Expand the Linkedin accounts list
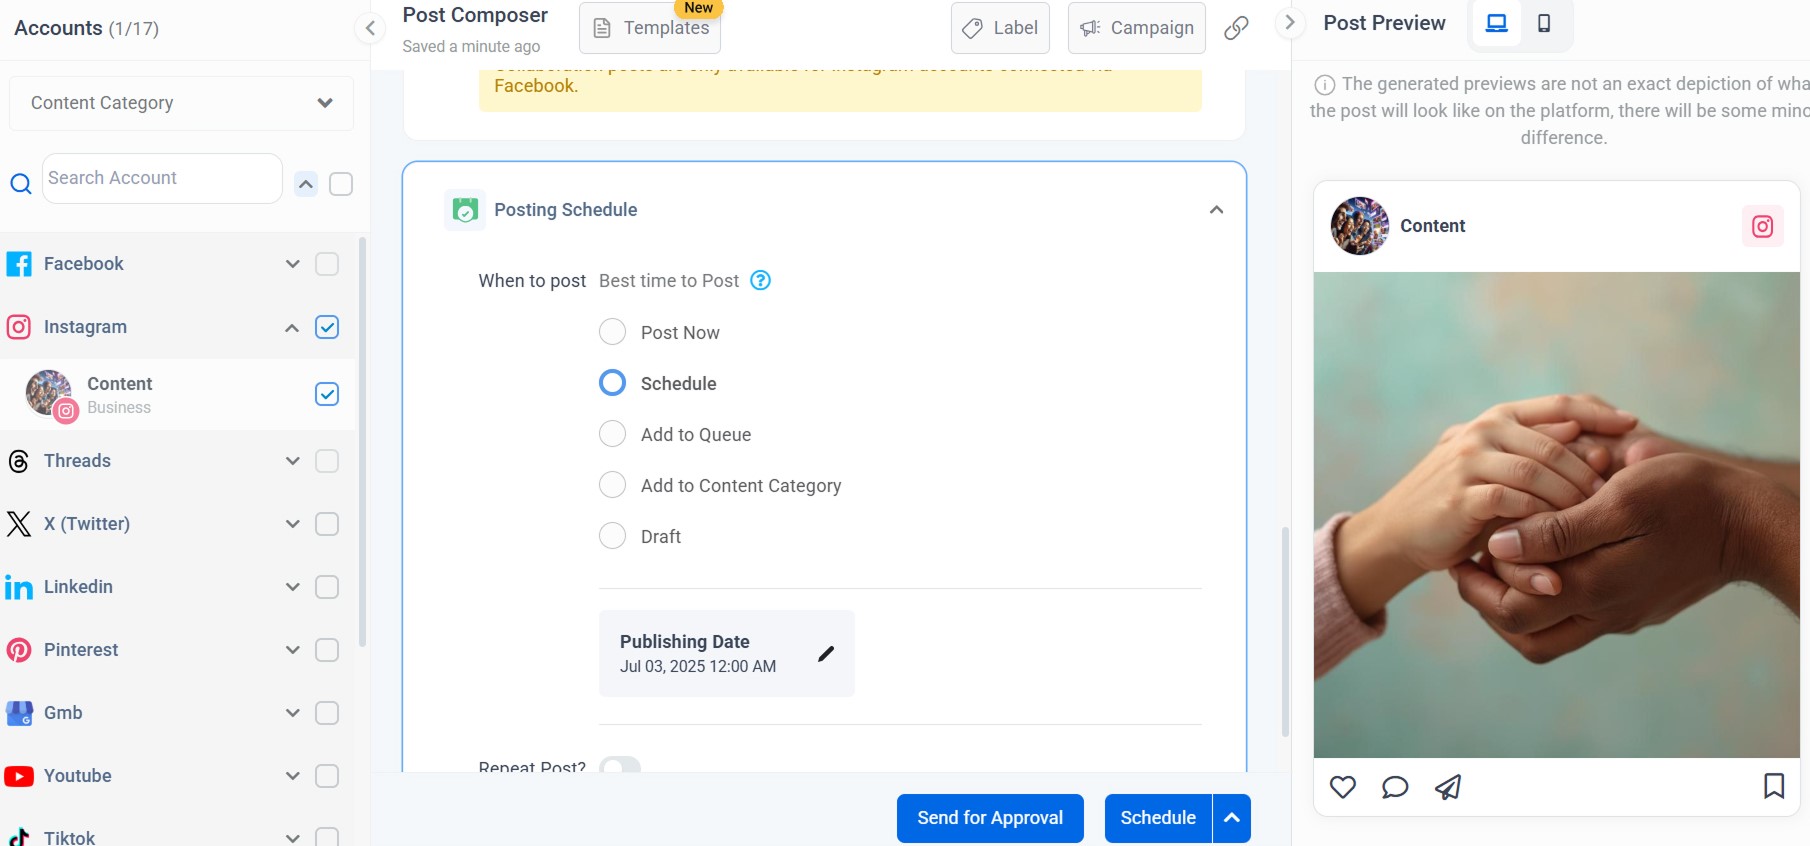Image resolution: width=1810 pixels, height=846 pixels. coord(292,587)
